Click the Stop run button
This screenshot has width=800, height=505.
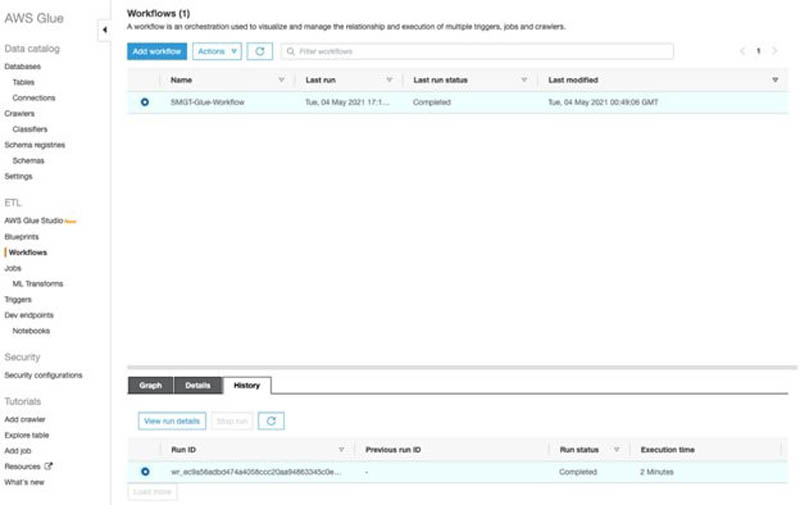click(x=232, y=421)
